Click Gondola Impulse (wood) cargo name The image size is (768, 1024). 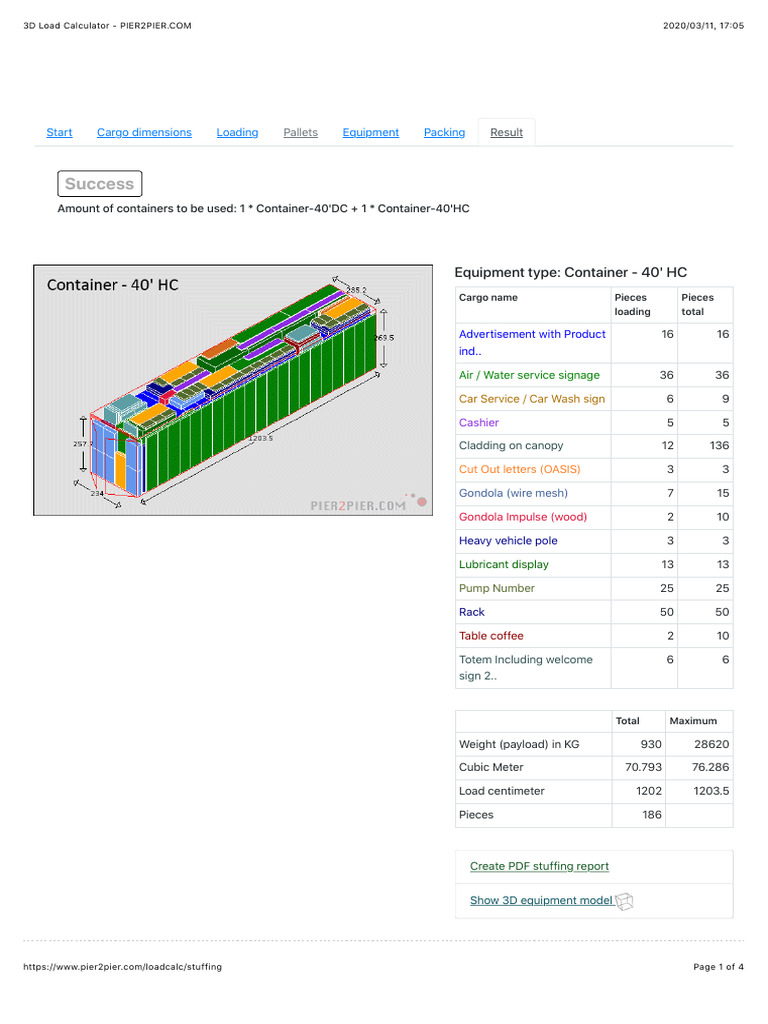click(523, 517)
